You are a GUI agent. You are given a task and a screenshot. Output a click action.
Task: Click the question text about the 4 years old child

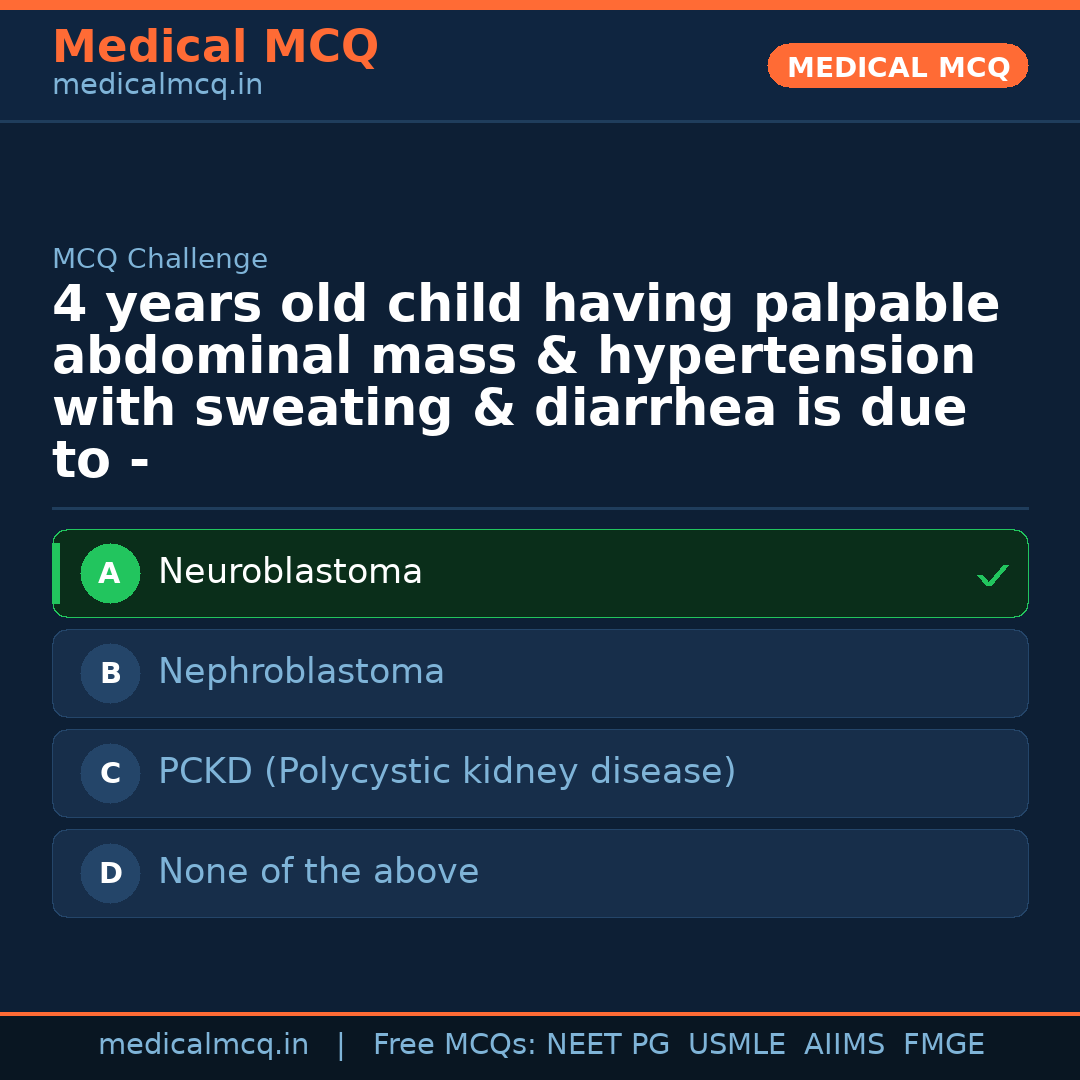[526, 383]
